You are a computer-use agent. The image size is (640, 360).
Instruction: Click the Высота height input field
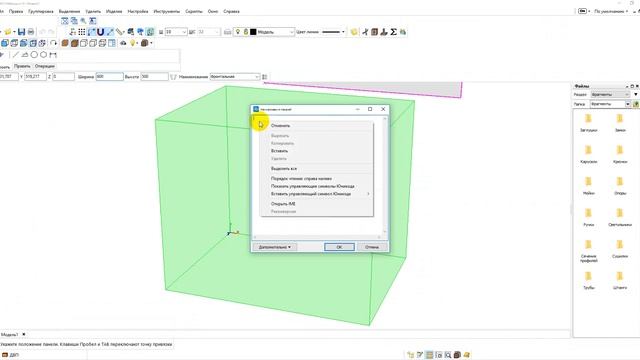point(154,76)
